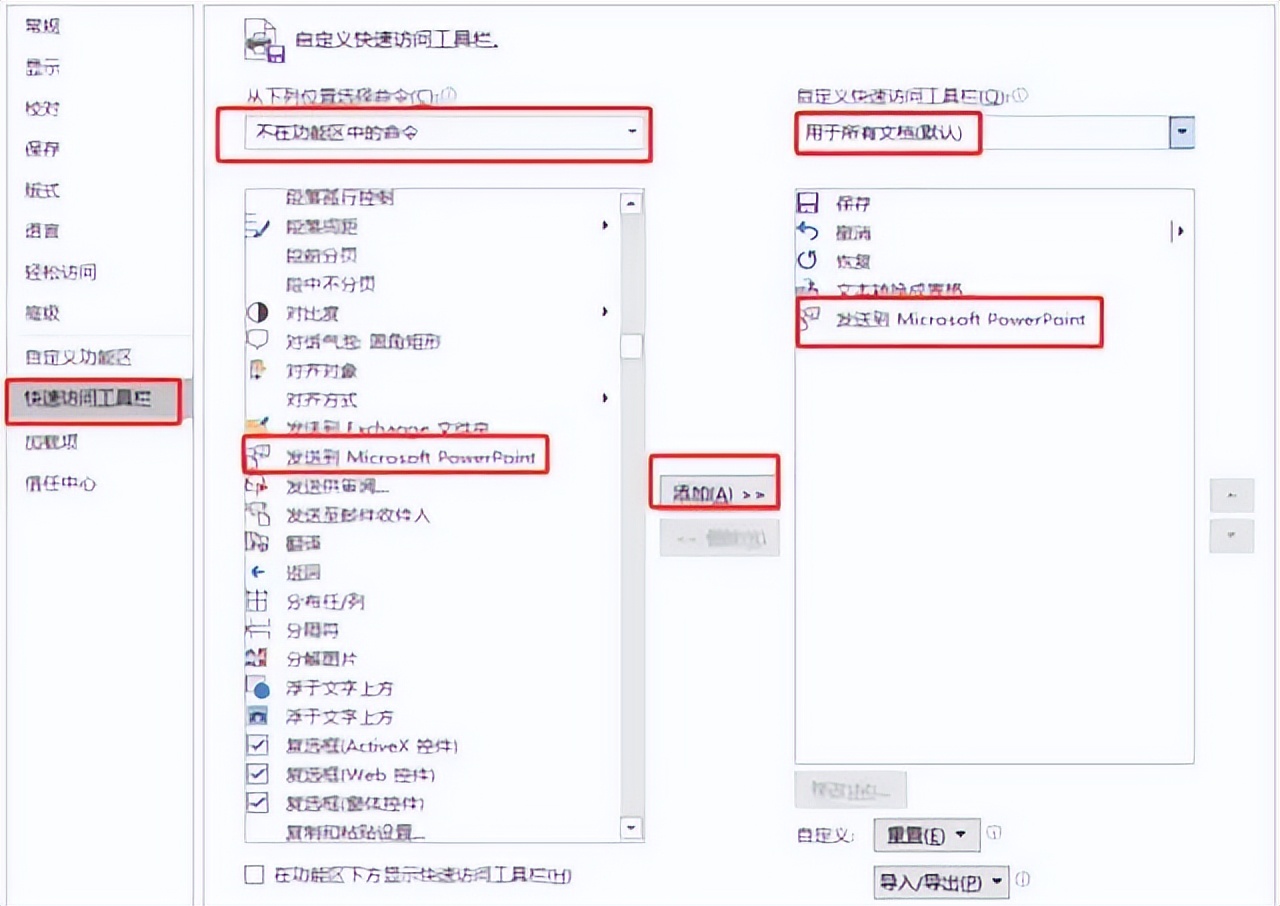Screen dimensions: 1280x906
Task: Select 发送到 Microsoft PowerPoint in left command list
Action: [x=395, y=458]
